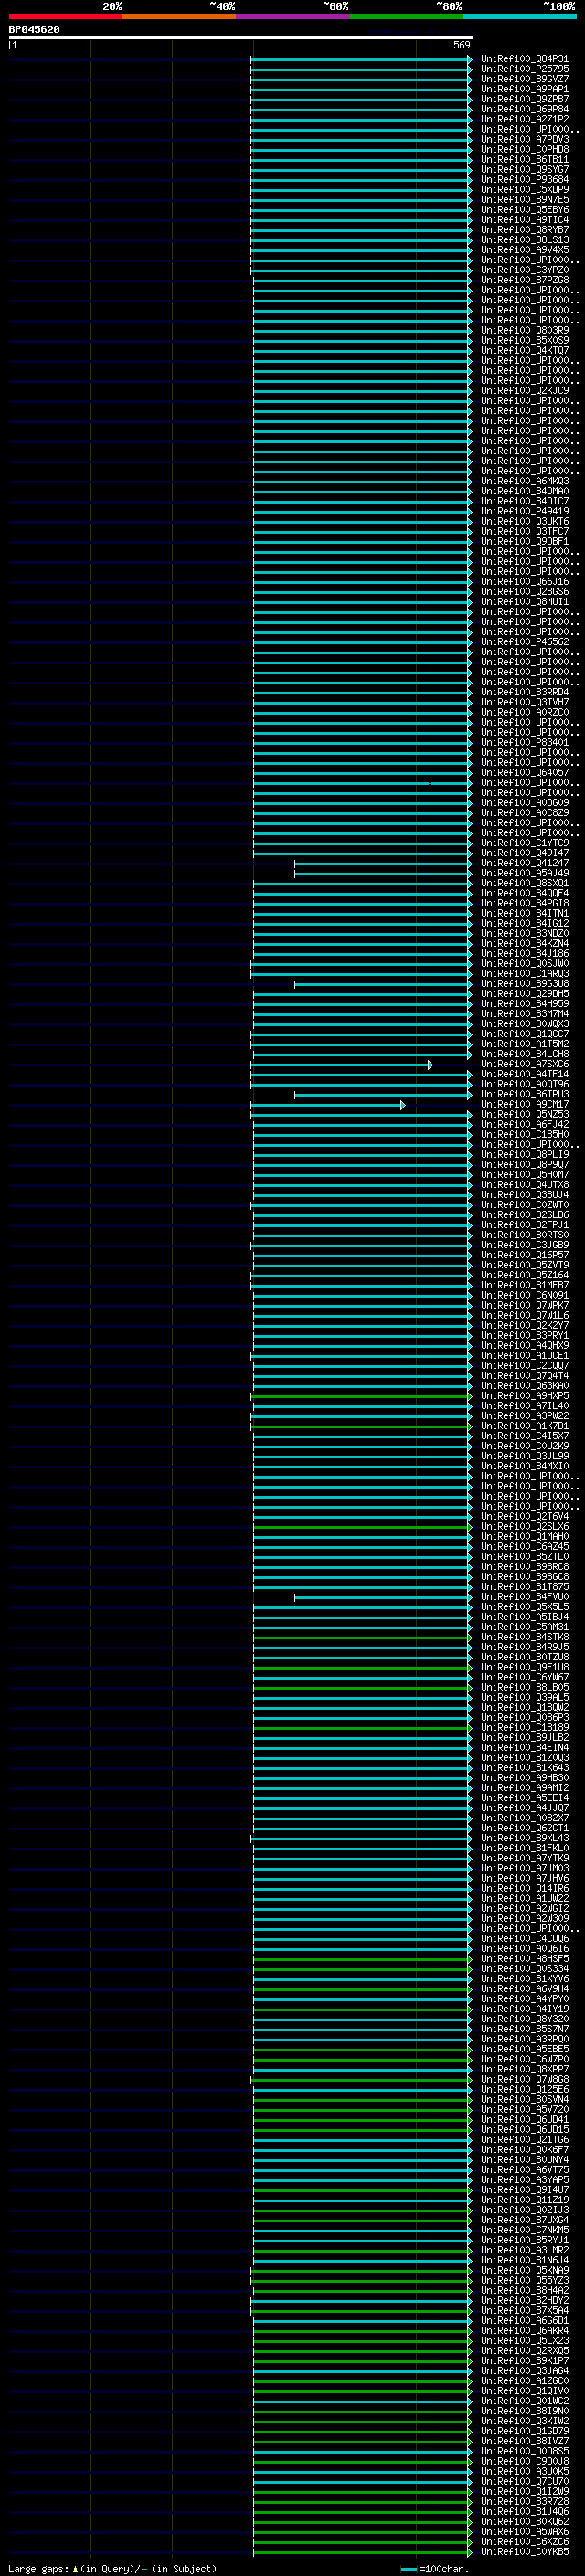Select hit UniRef100_D0D8S5
The height and width of the screenshot is (2576, 585).
coord(524,2451)
